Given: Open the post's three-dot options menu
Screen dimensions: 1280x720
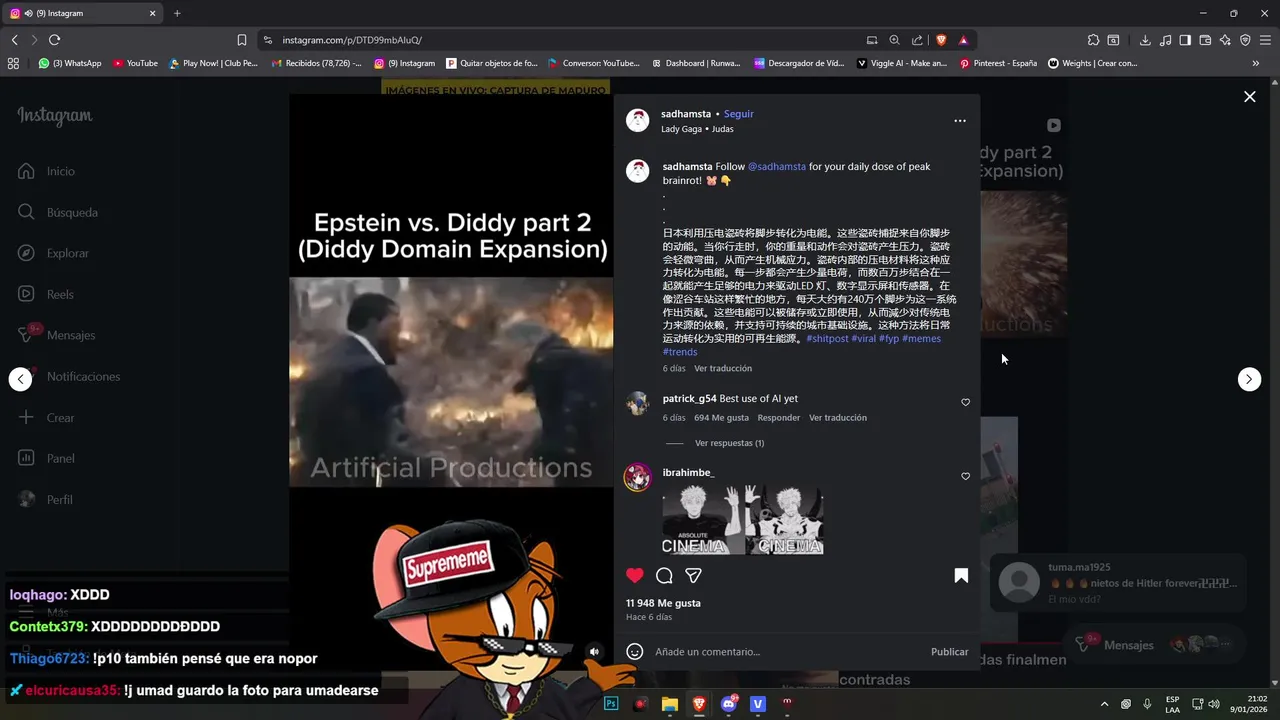Looking at the screenshot, I should (960, 121).
